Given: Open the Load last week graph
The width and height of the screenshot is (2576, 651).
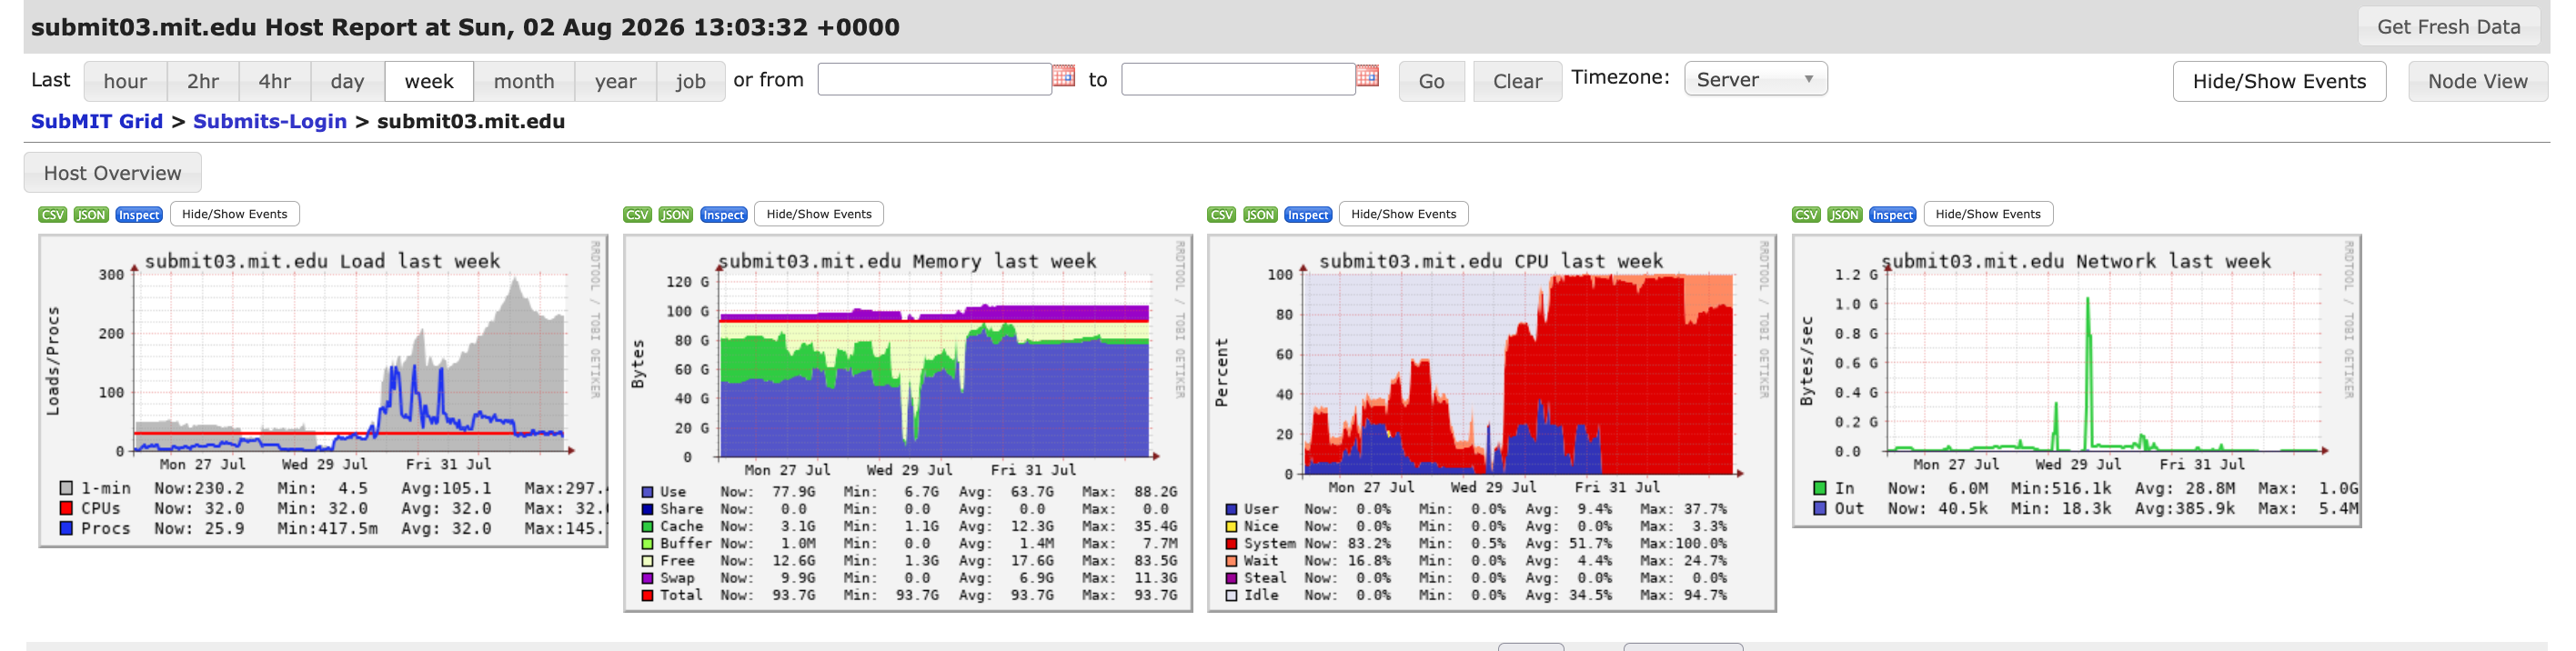Looking at the screenshot, I should [x=323, y=391].
